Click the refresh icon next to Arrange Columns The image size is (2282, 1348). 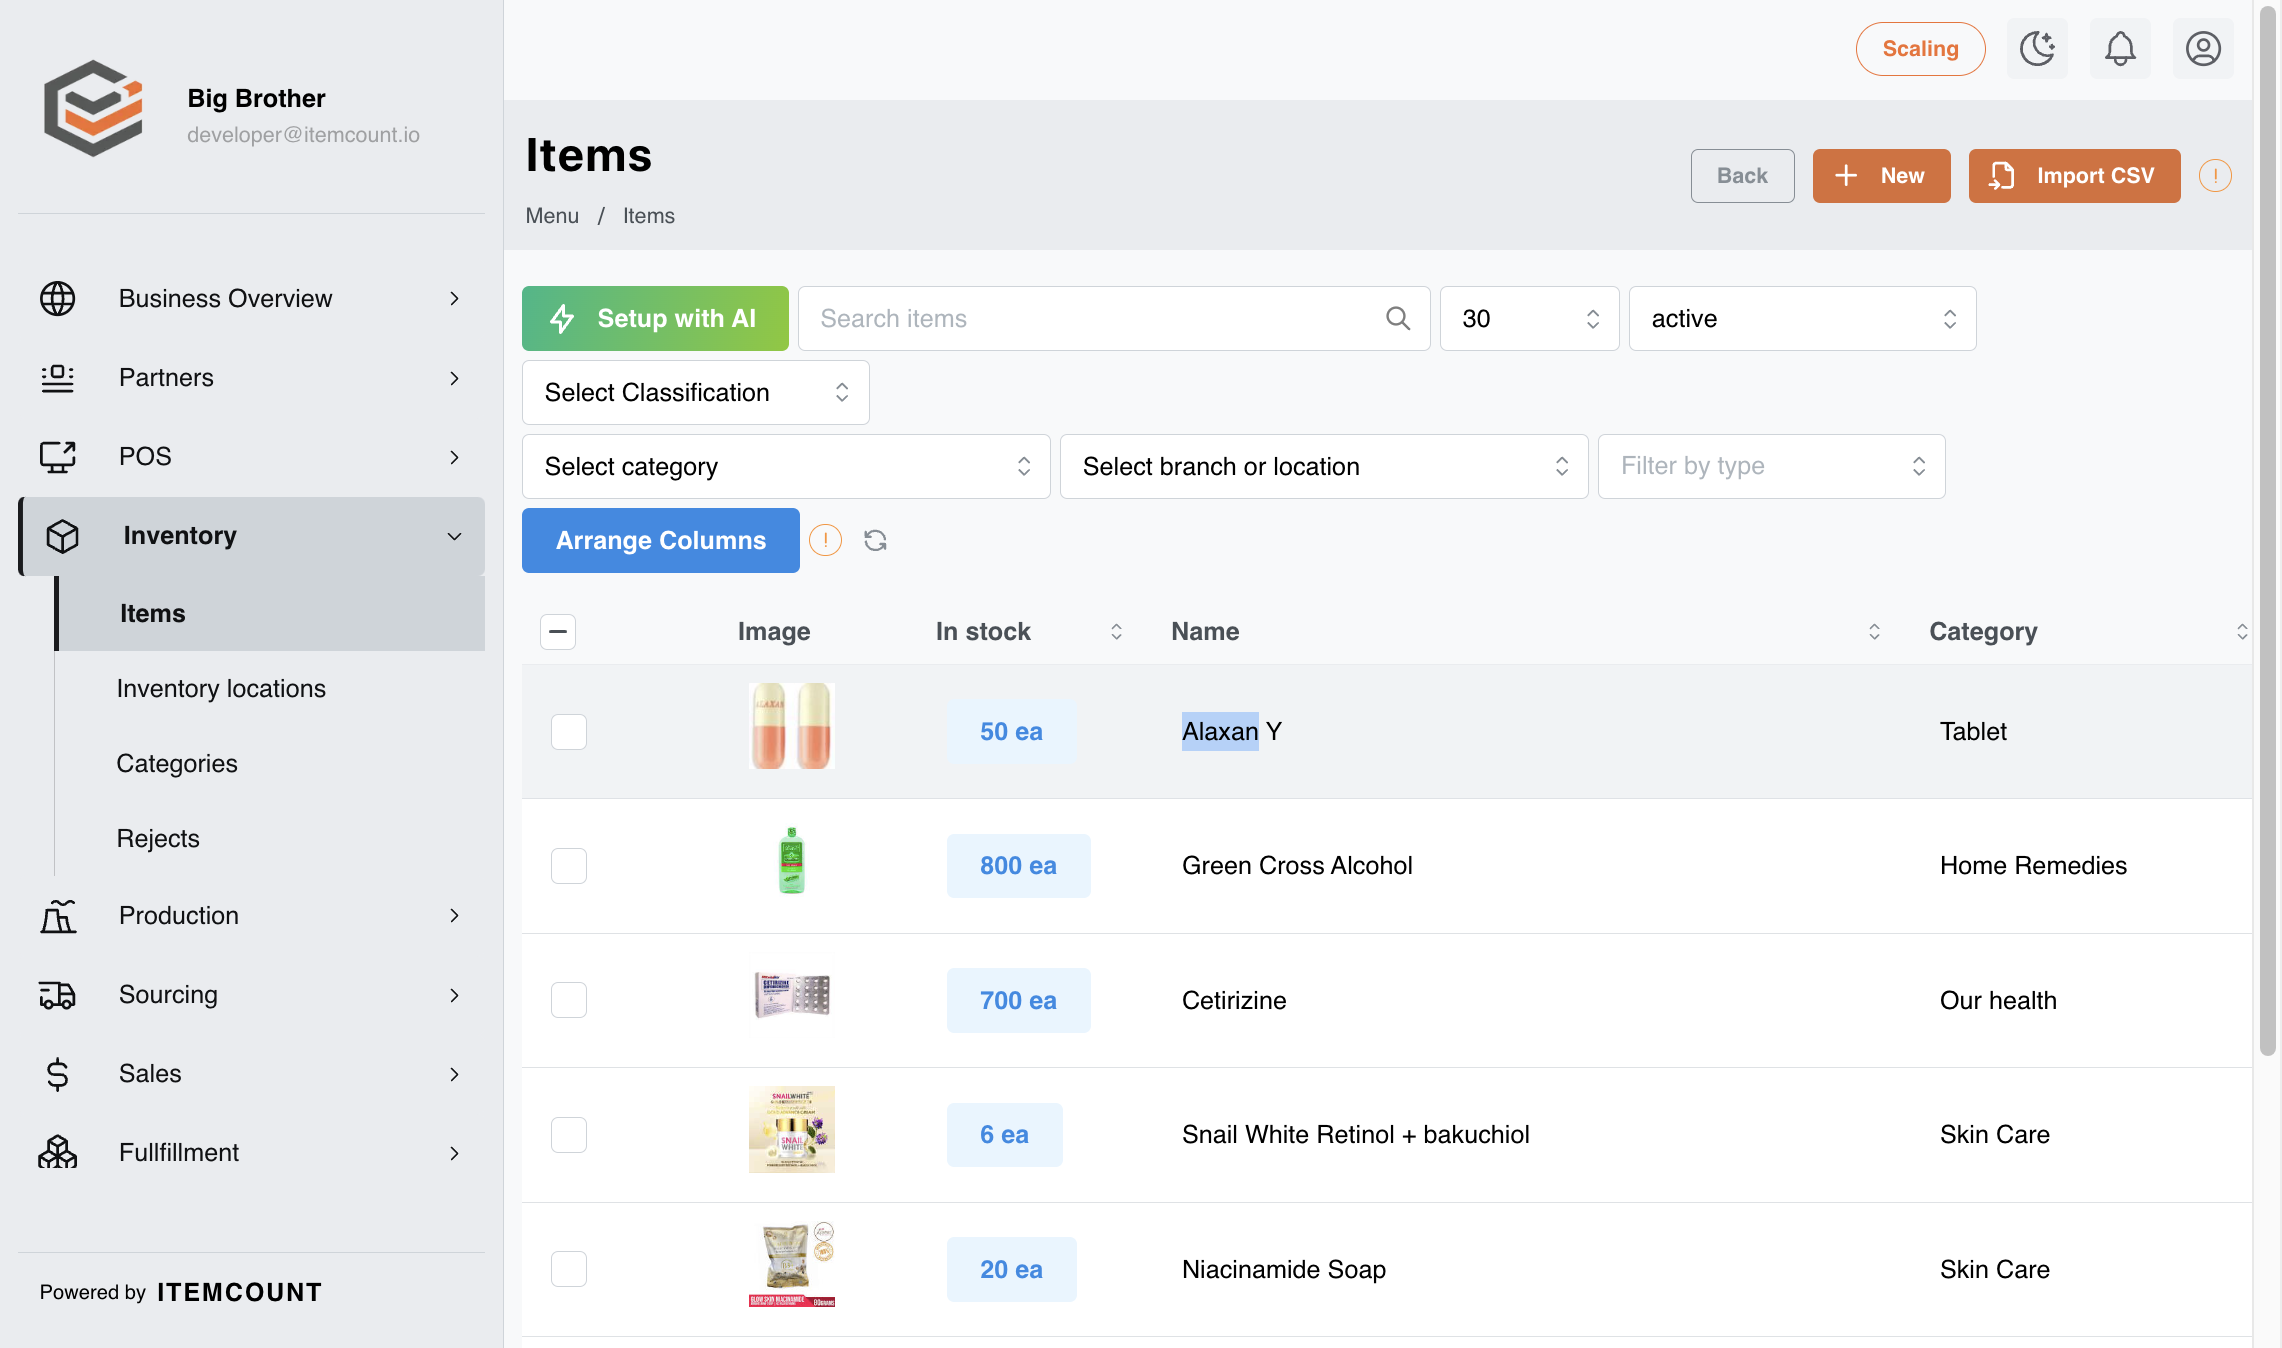tap(875, 540)
